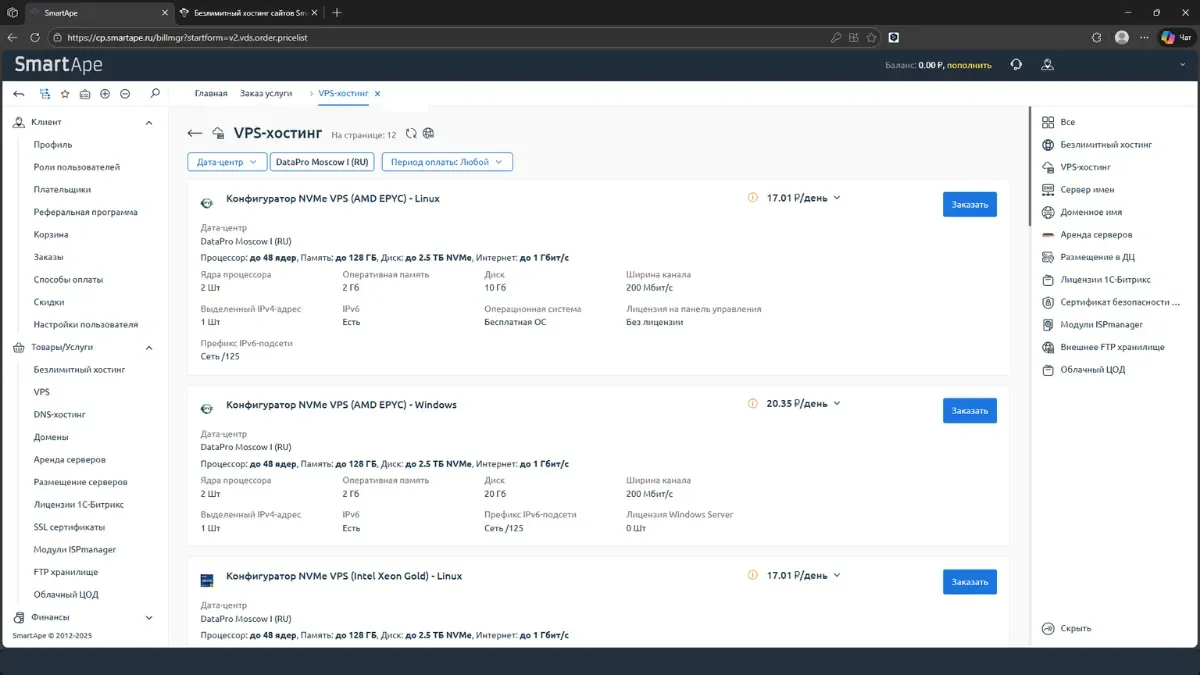Click the user account icon in header
The width and height of the screenshot is (1200, 675).
tap(1047, 65)
